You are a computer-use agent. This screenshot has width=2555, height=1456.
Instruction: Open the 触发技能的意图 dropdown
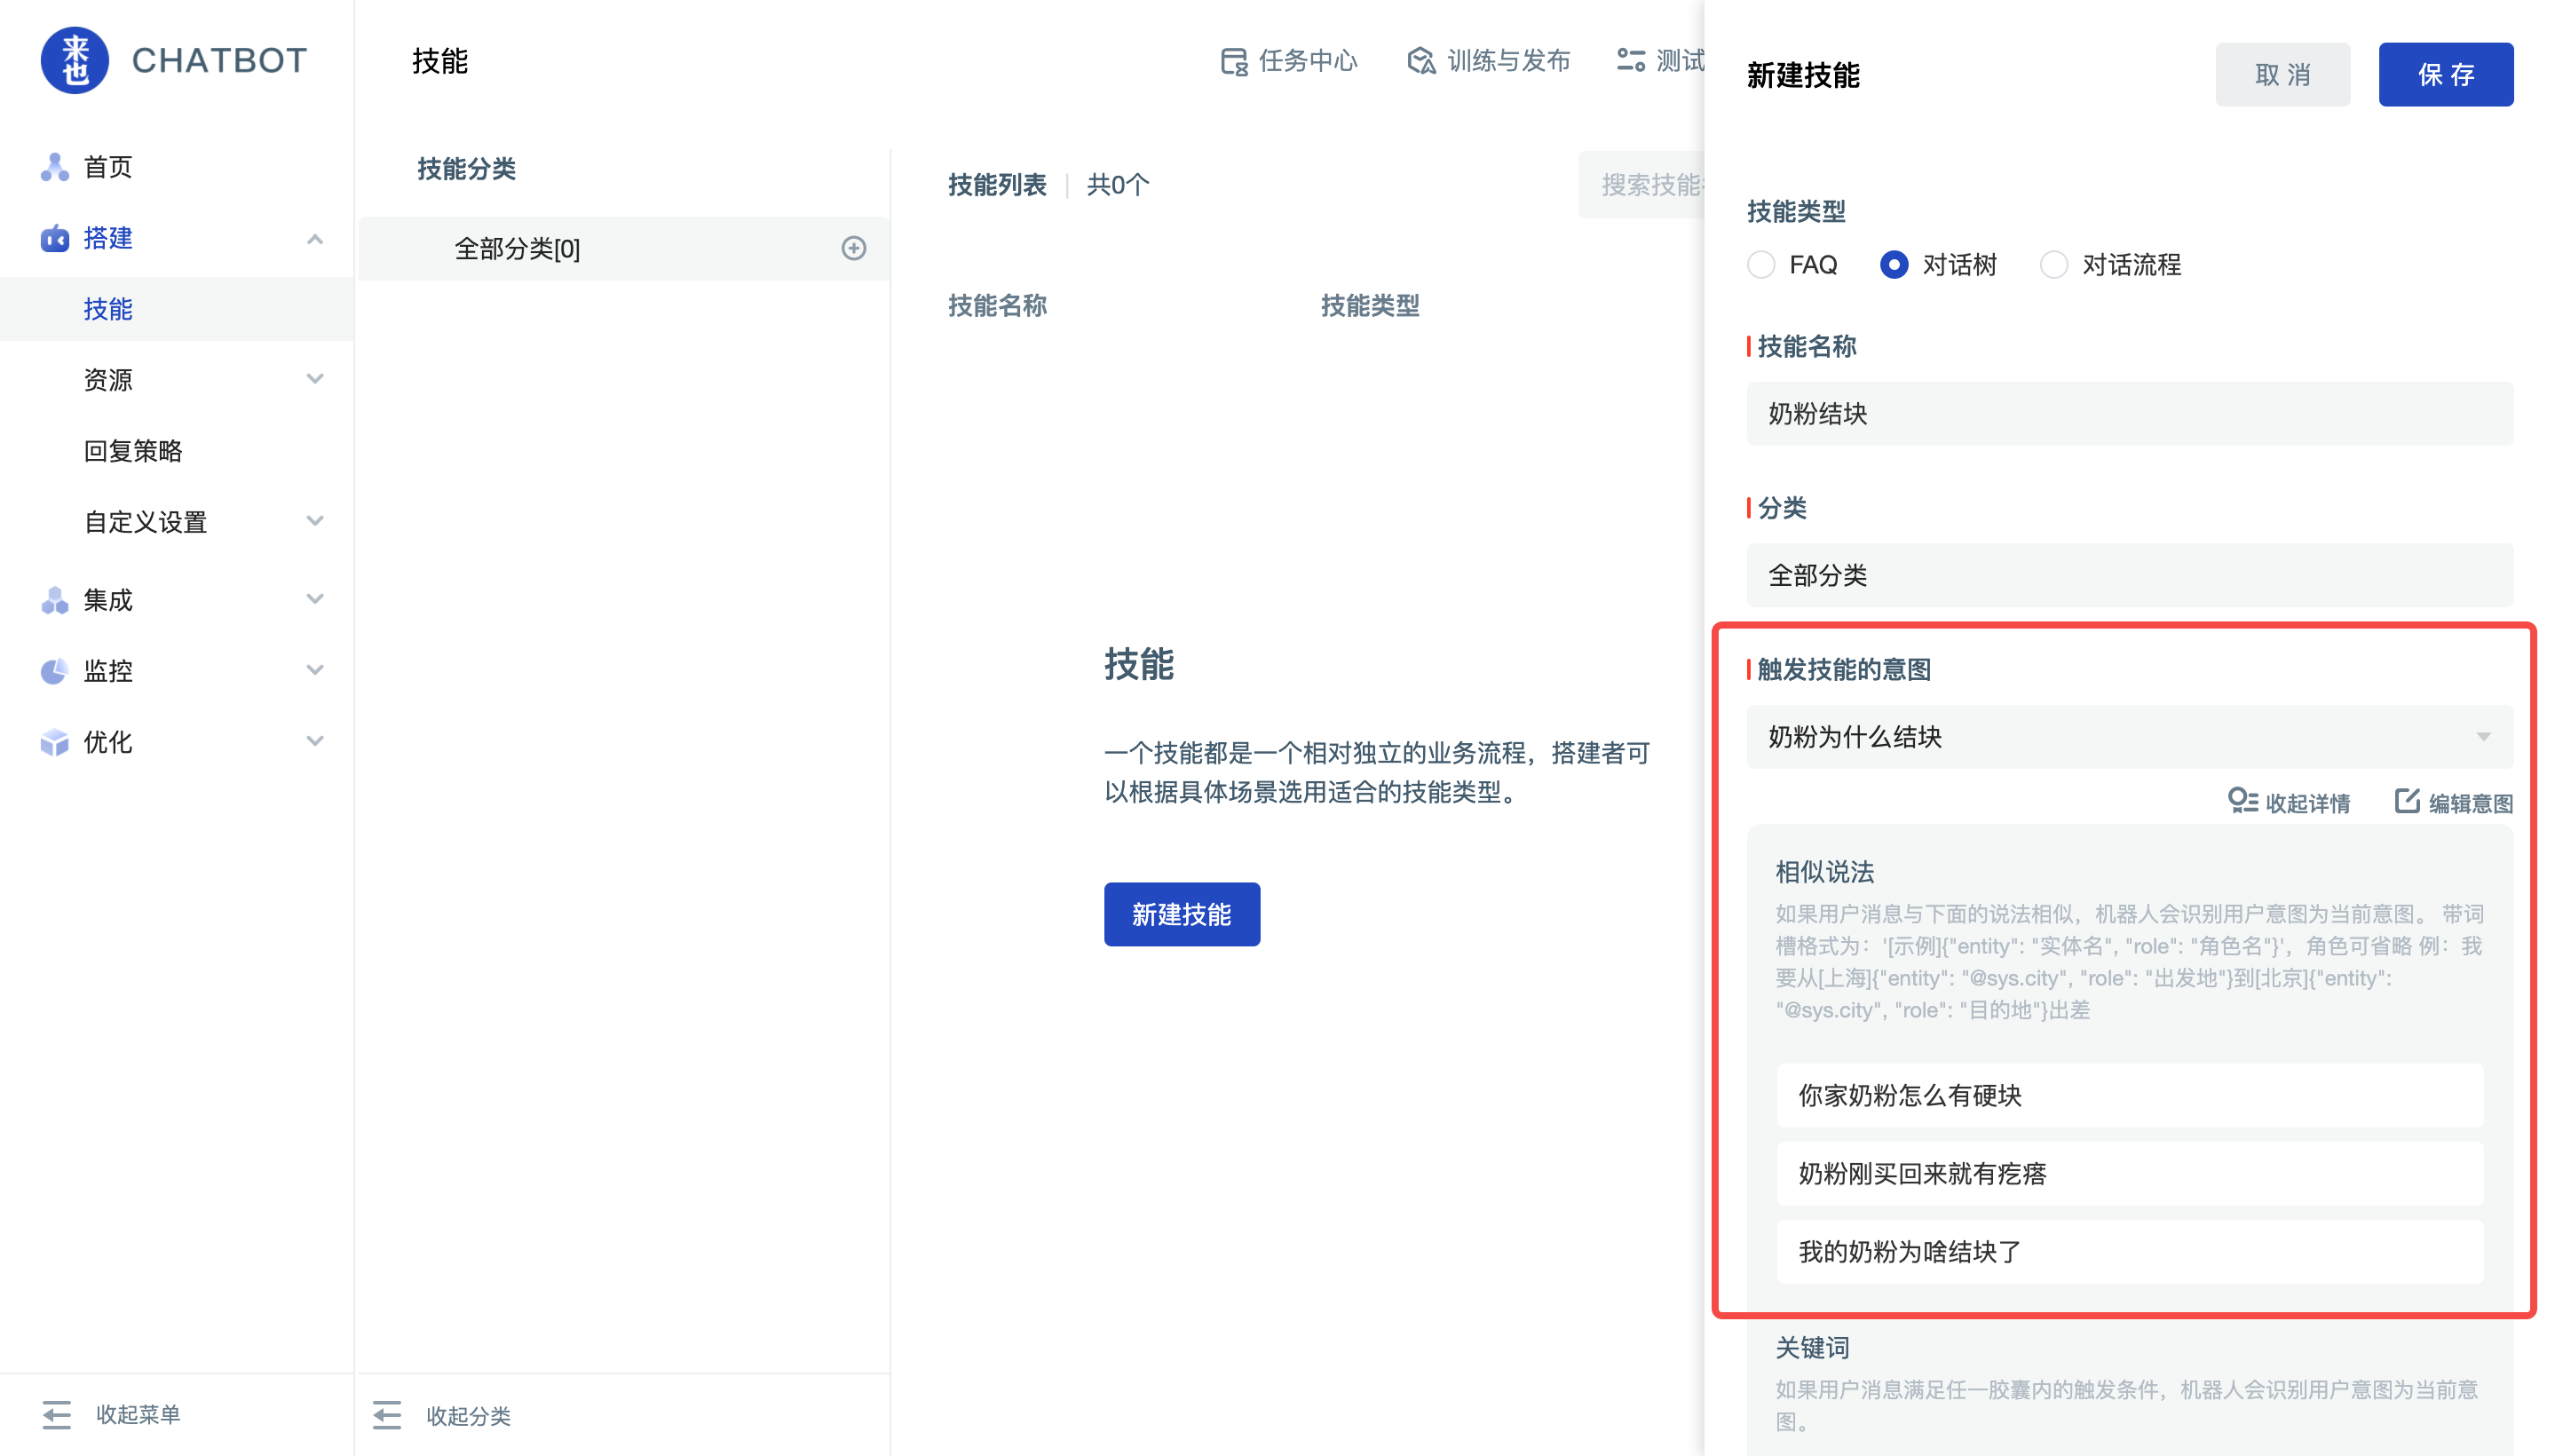click(2129, 737)
